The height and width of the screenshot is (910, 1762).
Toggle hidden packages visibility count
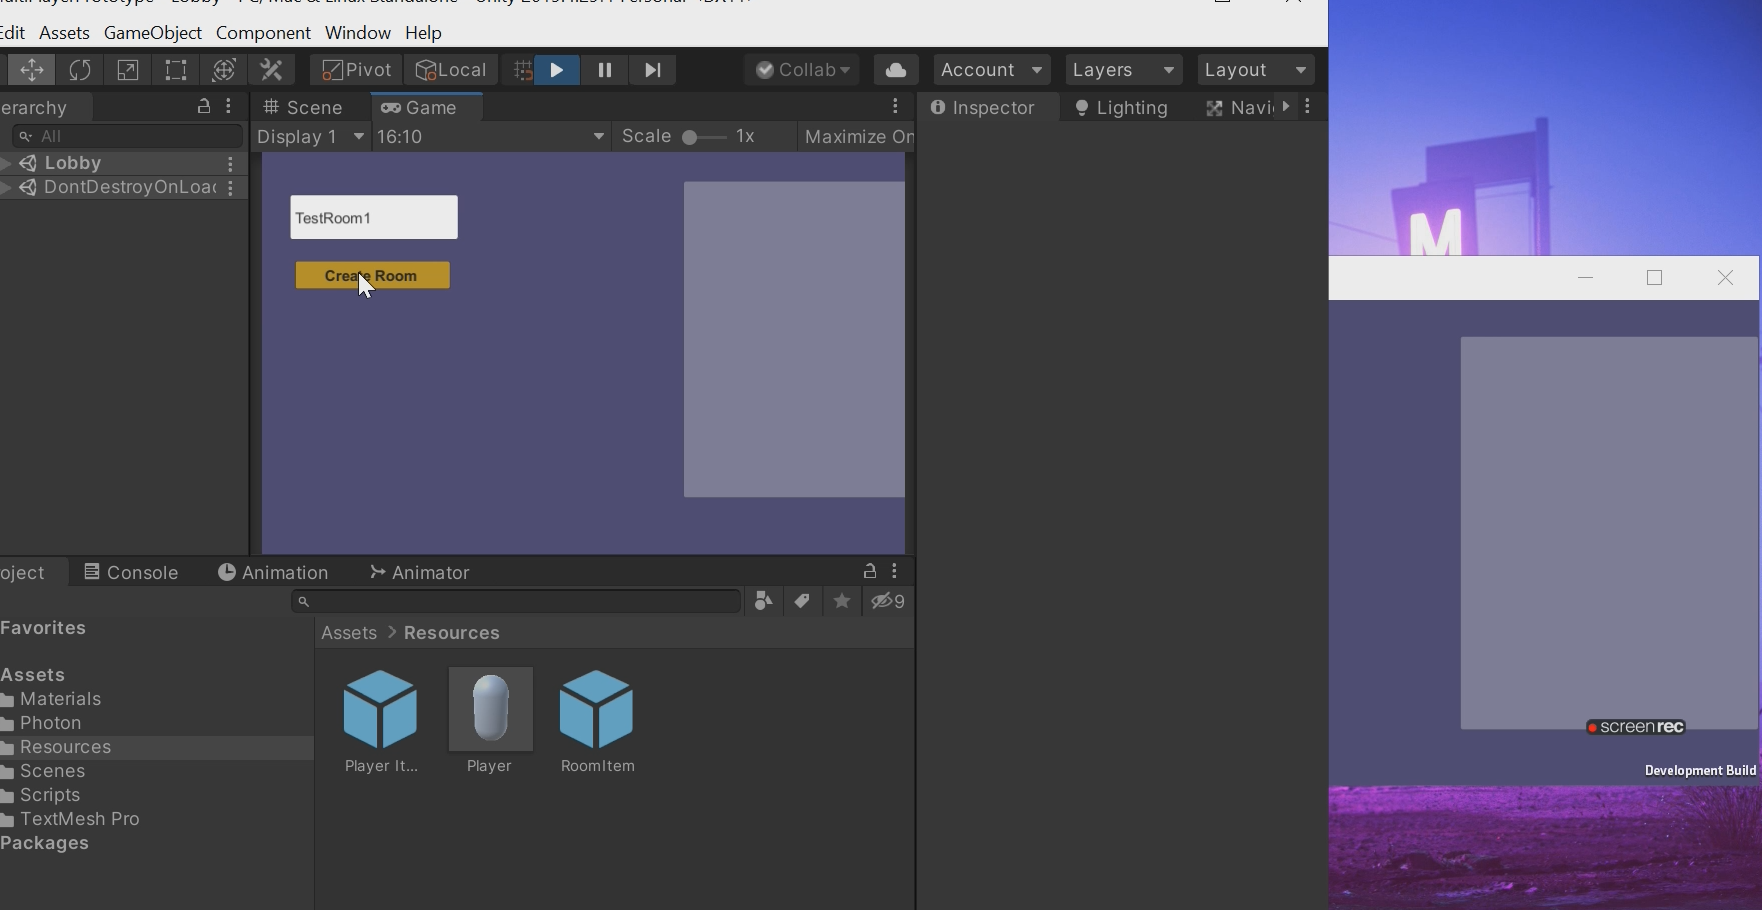888,601
